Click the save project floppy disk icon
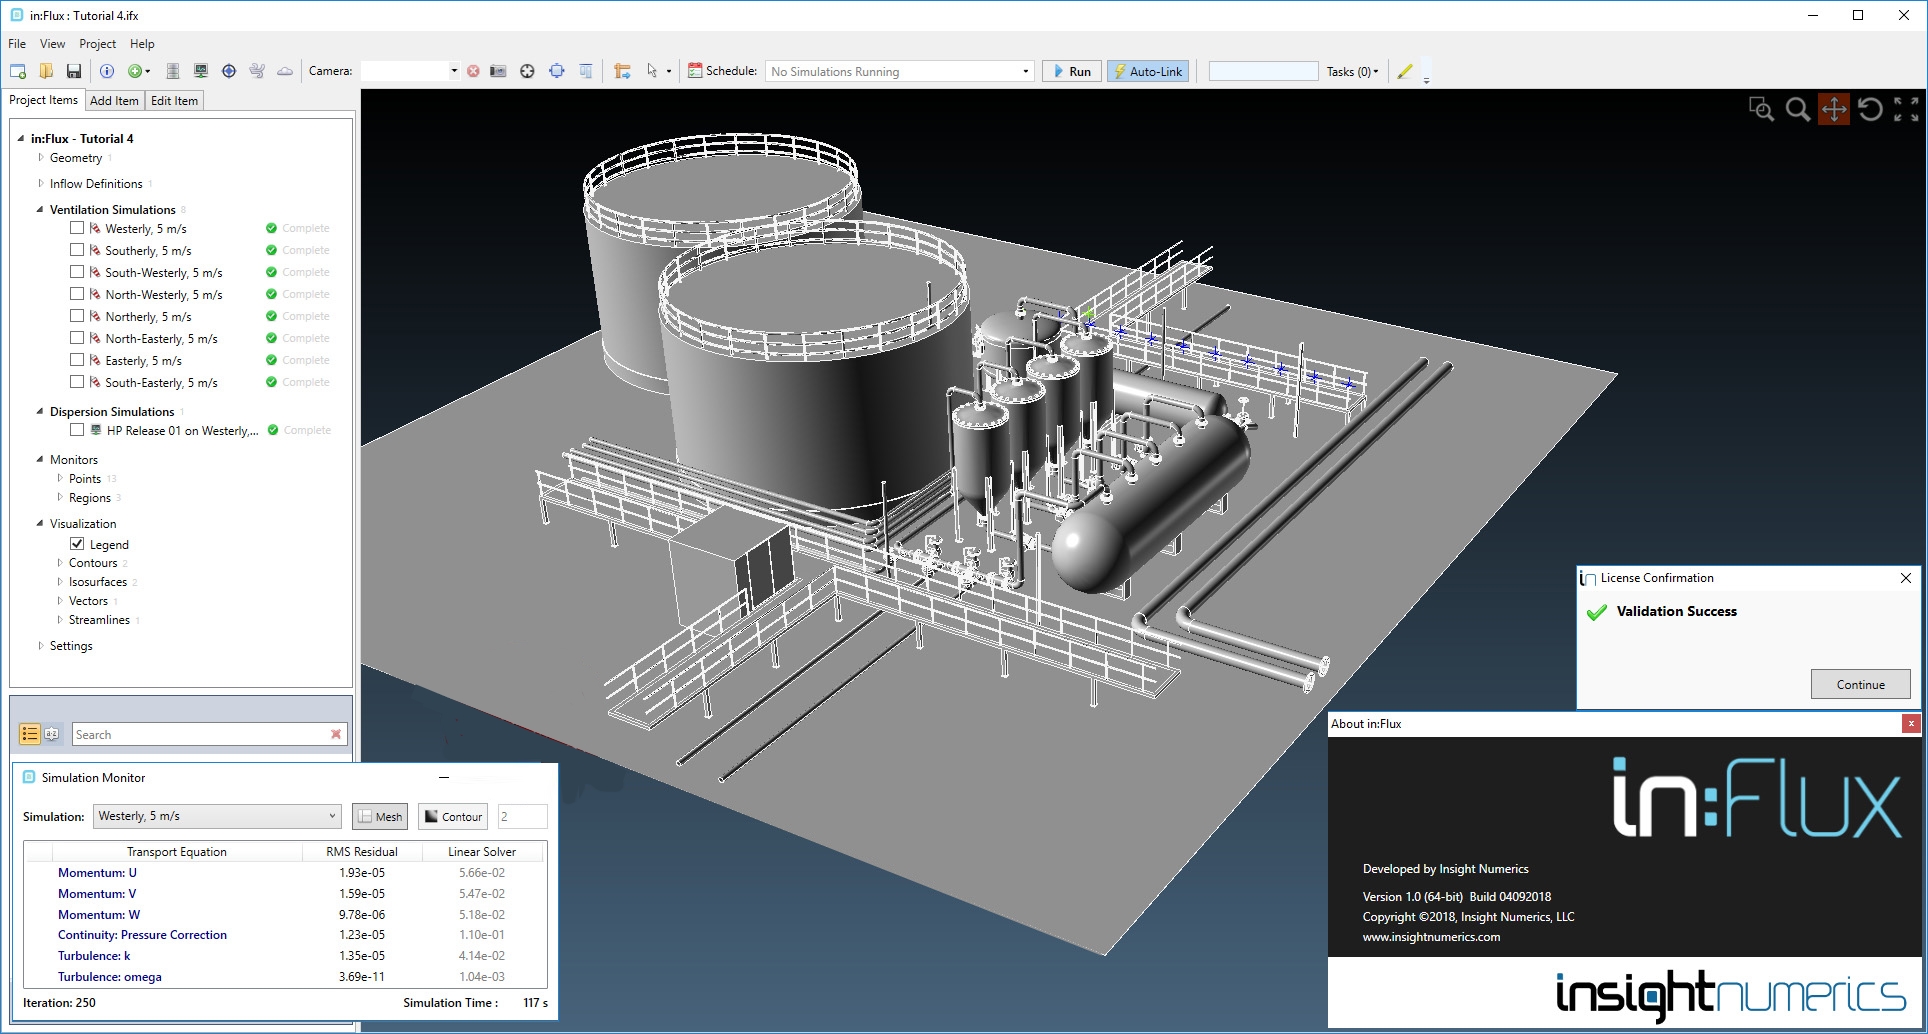Screen dimensions: 1928x1034 point(74,71)
